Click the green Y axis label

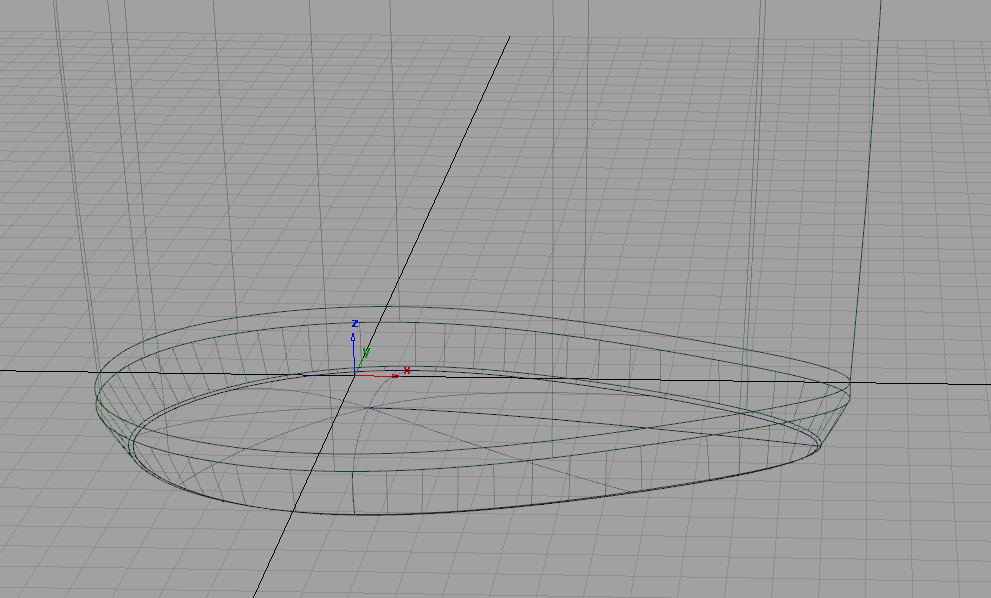tap(366, 353)
